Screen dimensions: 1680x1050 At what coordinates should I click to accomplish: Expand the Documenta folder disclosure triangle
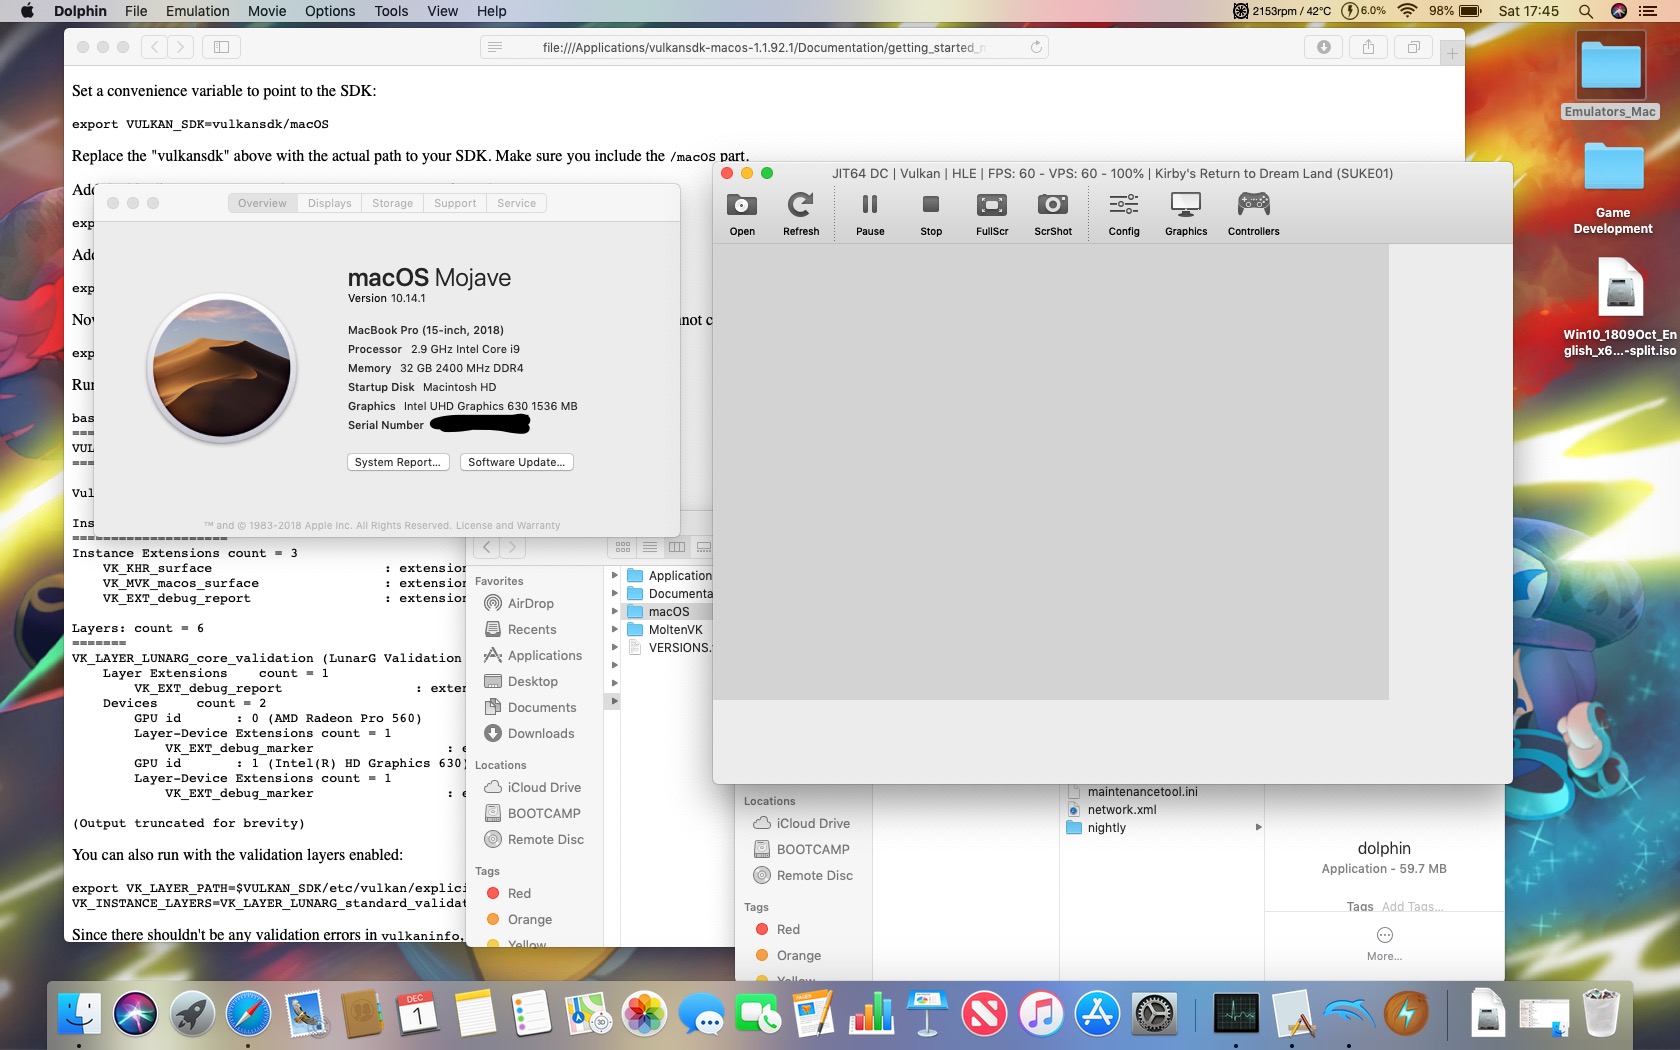614,594
